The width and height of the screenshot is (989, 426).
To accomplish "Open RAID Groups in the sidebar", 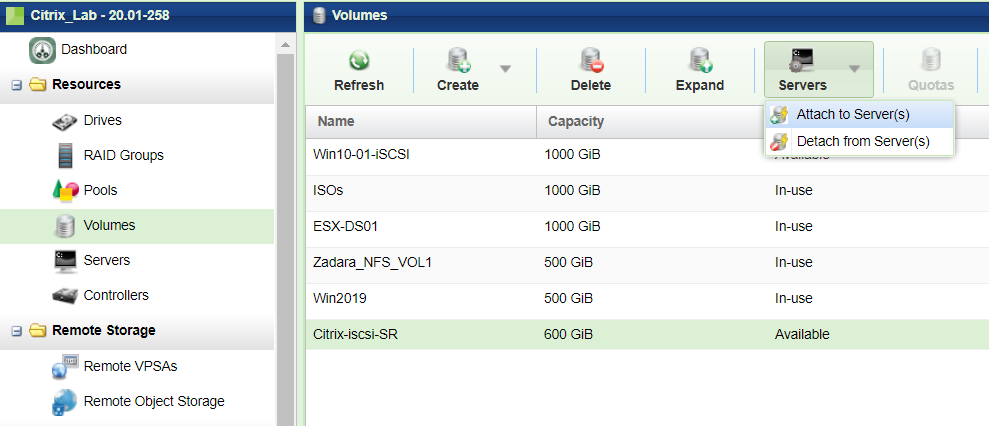I will tap(124, 155).
